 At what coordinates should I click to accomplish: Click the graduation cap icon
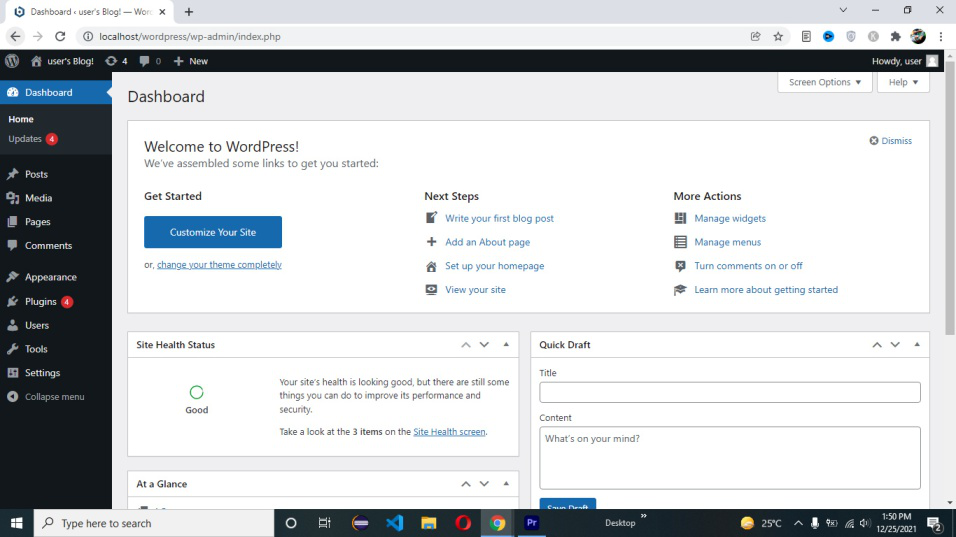point(680,290)
